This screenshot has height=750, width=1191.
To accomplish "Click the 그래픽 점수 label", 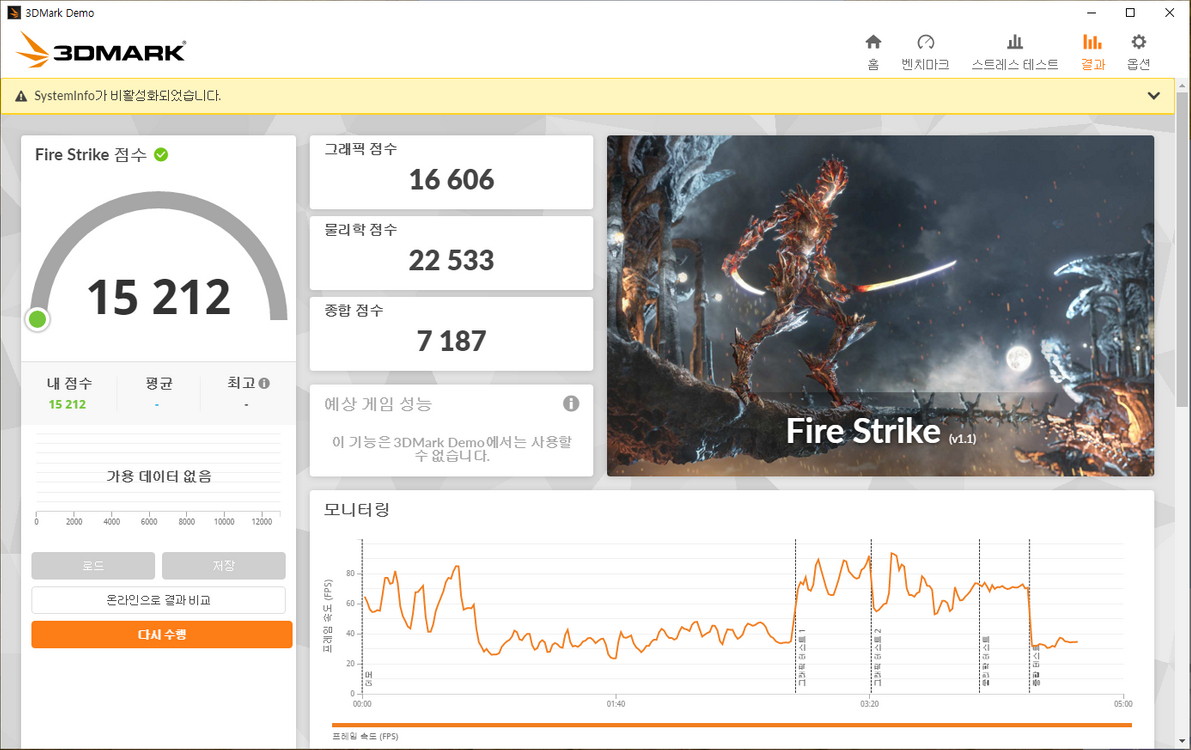I will (361, 149).
